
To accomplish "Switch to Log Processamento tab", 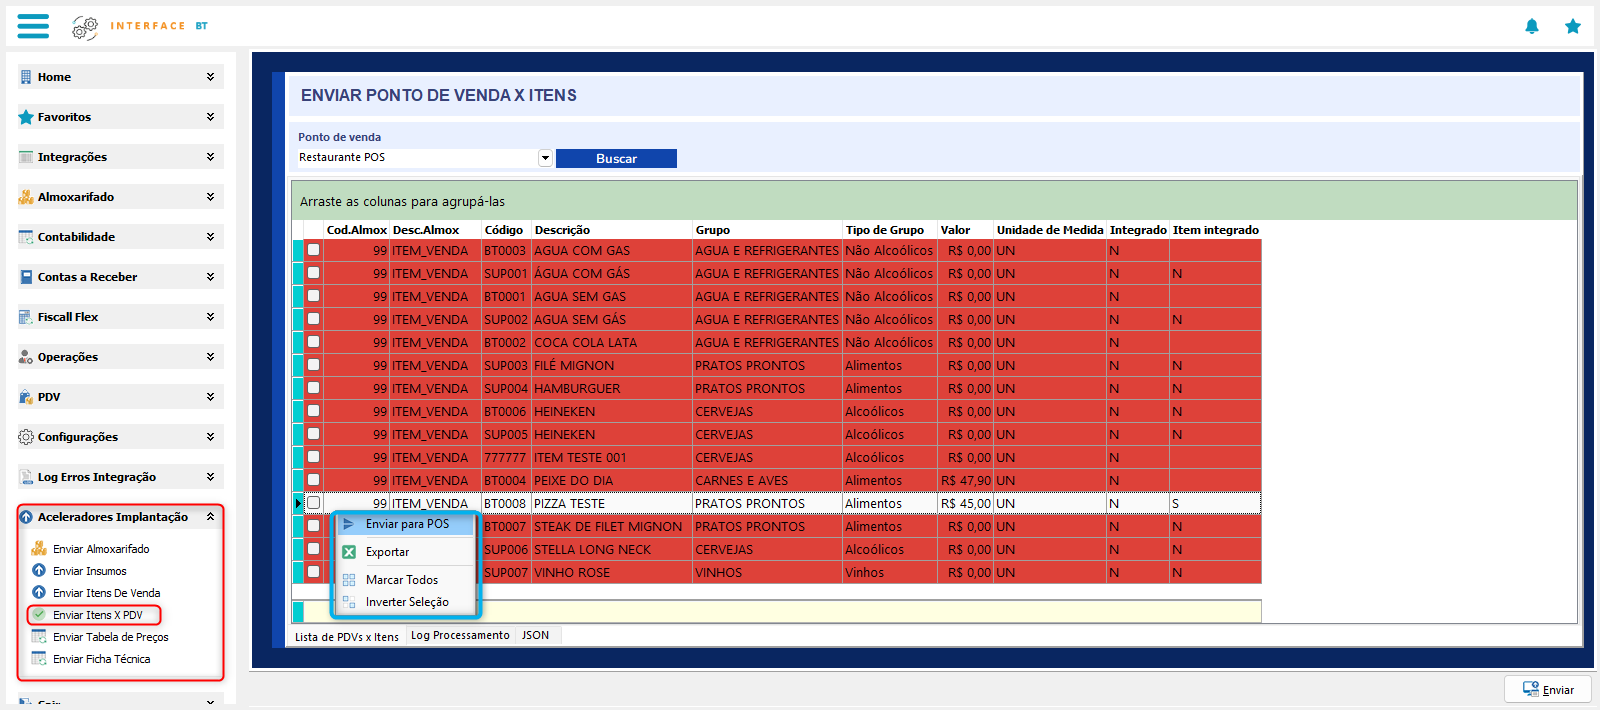I will 460,635.
